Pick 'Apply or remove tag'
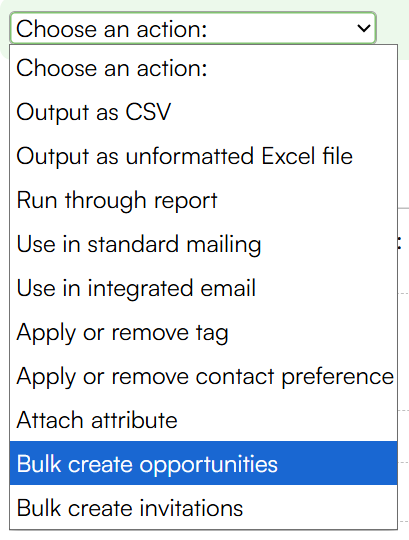409x540 pixels. point(203,332)
